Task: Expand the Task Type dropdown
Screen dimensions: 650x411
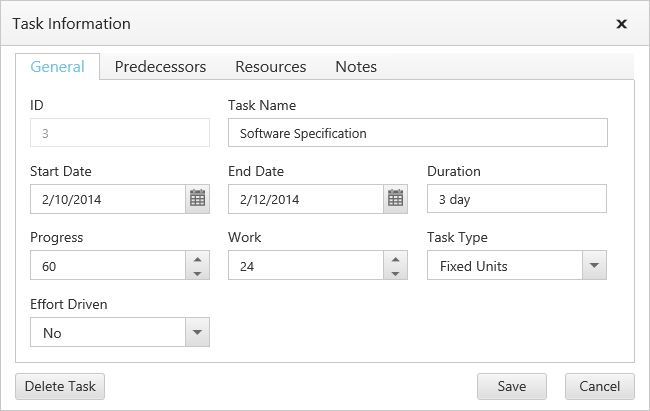Action: pos(594,266)
